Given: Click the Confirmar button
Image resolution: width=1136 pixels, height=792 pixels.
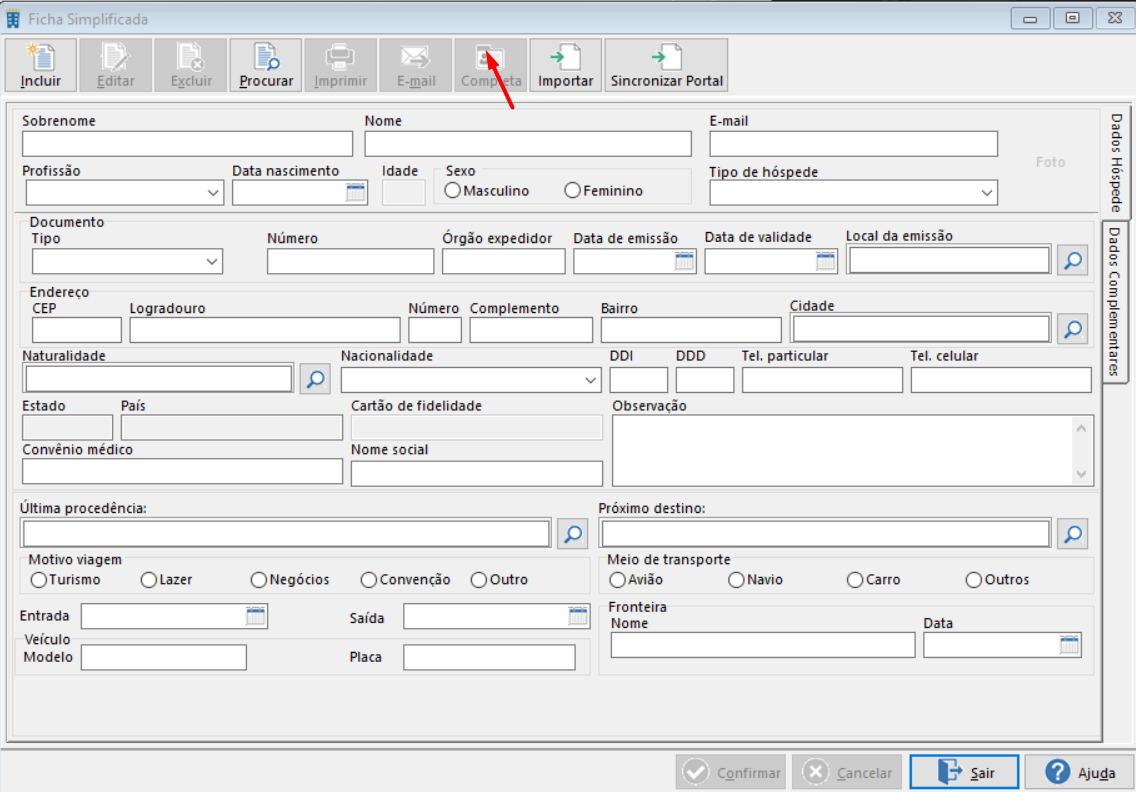Looking at the screenshot, I should [x=731, y=772].
